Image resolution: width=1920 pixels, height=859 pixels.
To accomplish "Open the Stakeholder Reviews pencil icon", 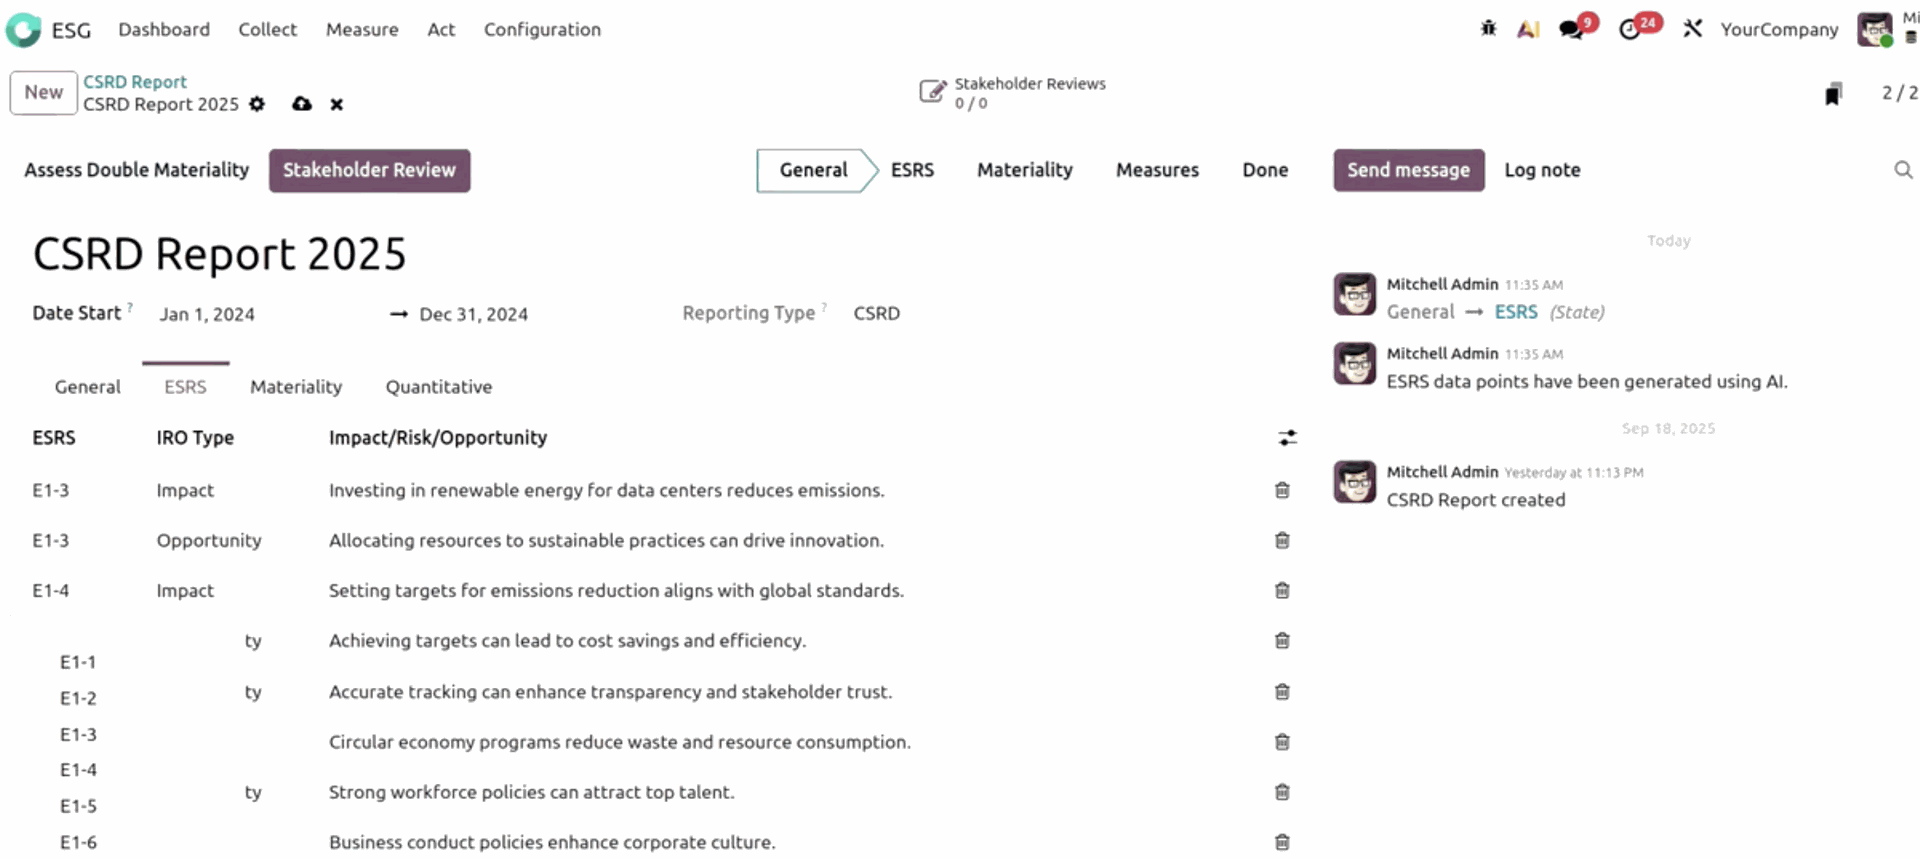I will click(934, 91).
